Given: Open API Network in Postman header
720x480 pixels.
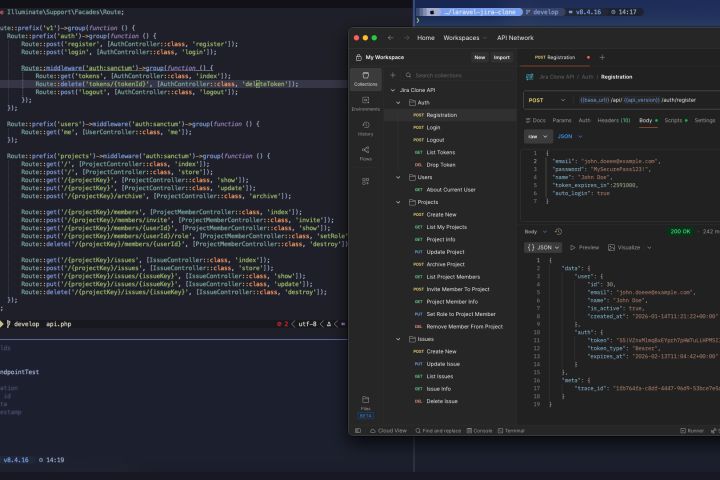Looking at the screenshot, I should [515, 38].
